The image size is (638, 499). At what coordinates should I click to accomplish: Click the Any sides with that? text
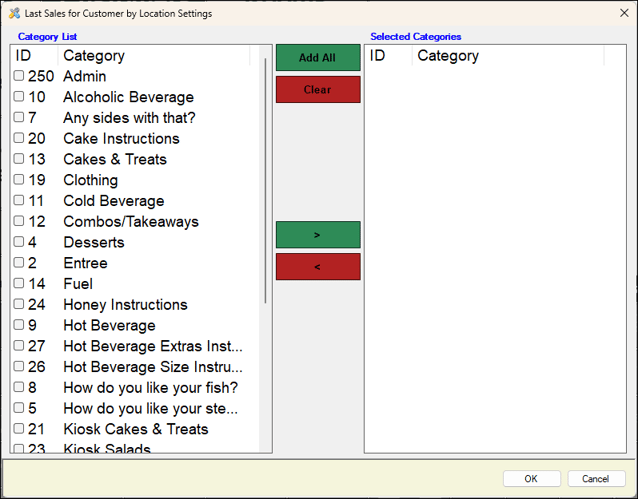point(129,118)
